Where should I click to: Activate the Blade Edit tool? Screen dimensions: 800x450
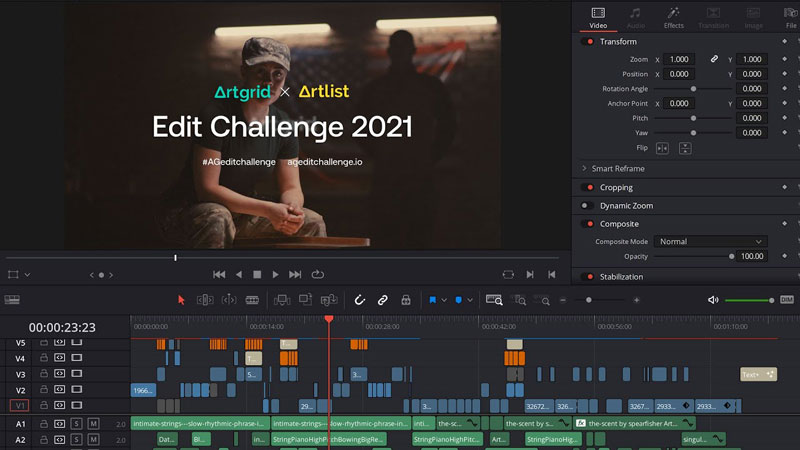click(x=252, y=299)
